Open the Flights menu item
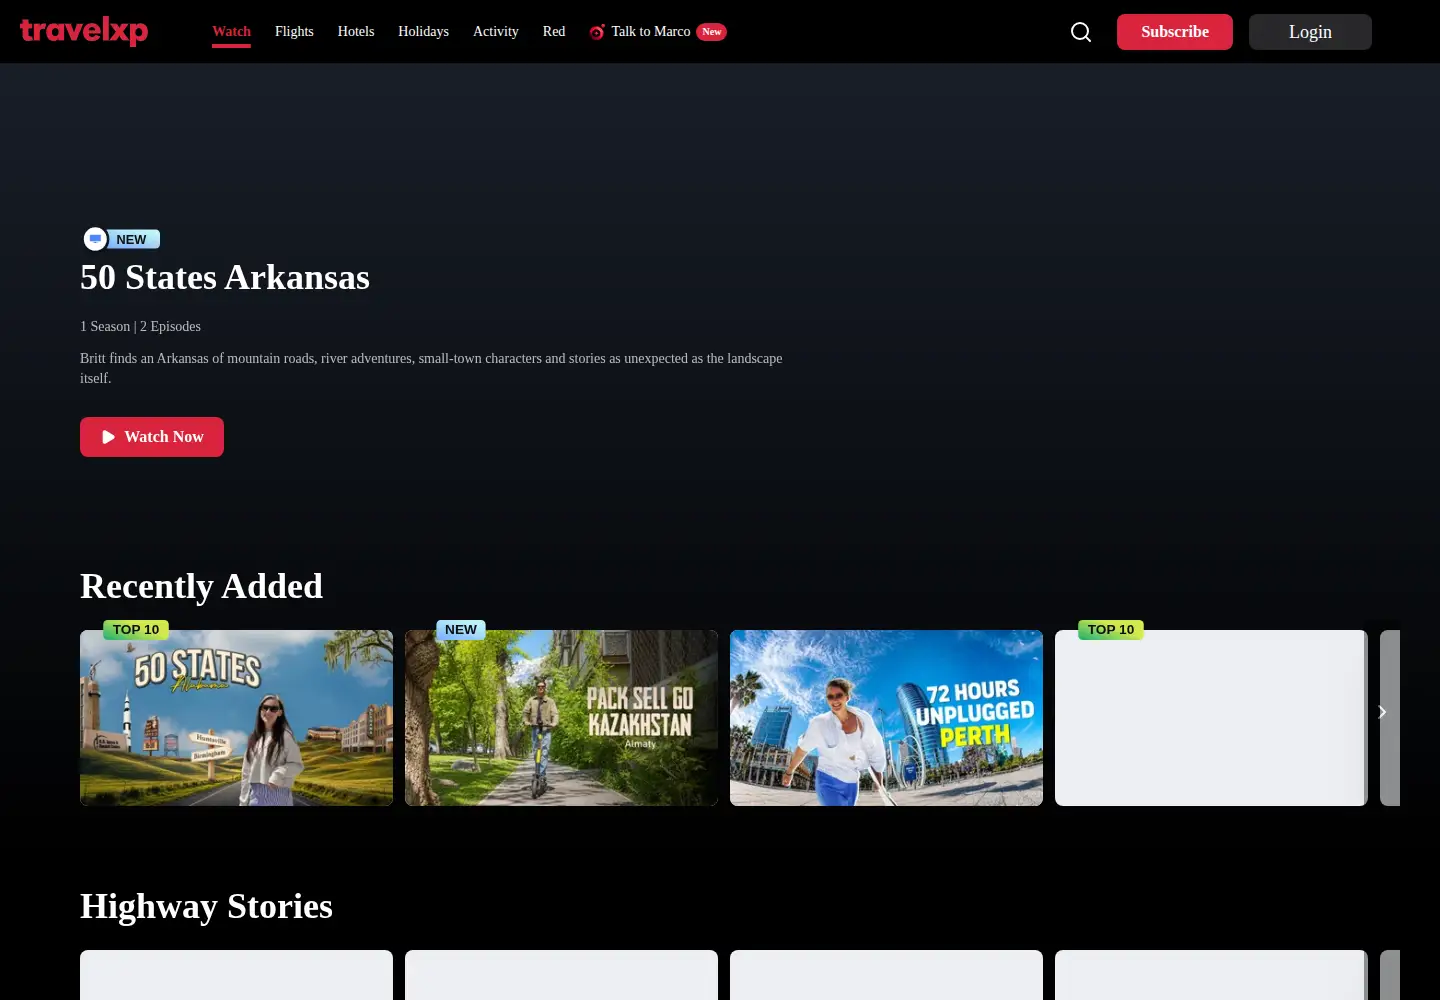The height and width of the screenshot is (1000, 1440). coord(294,32)
